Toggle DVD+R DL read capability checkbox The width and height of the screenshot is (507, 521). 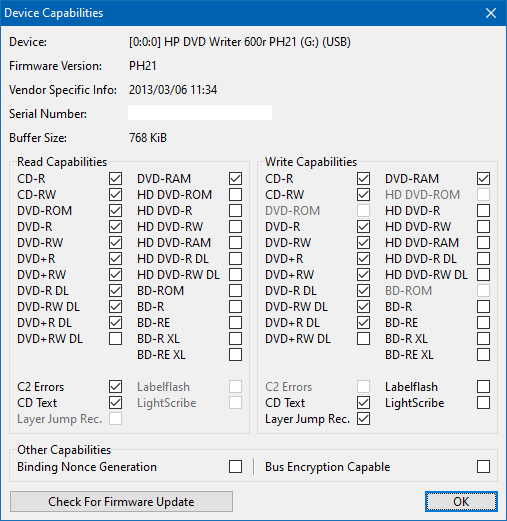pos(115,322)
